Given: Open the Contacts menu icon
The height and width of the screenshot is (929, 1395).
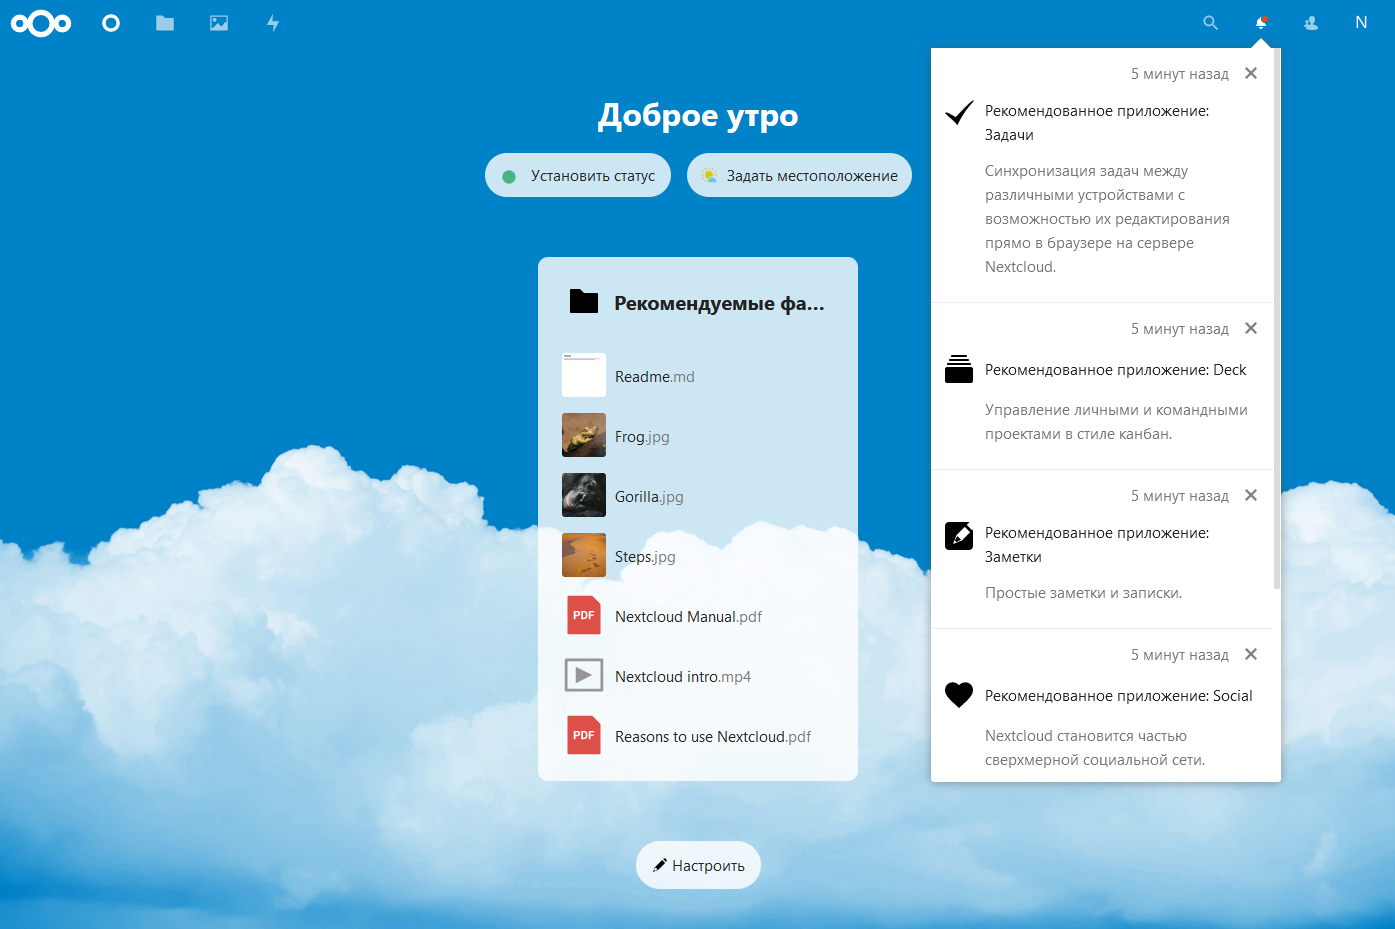Looking at the screenshot, I should (1311, 23).
